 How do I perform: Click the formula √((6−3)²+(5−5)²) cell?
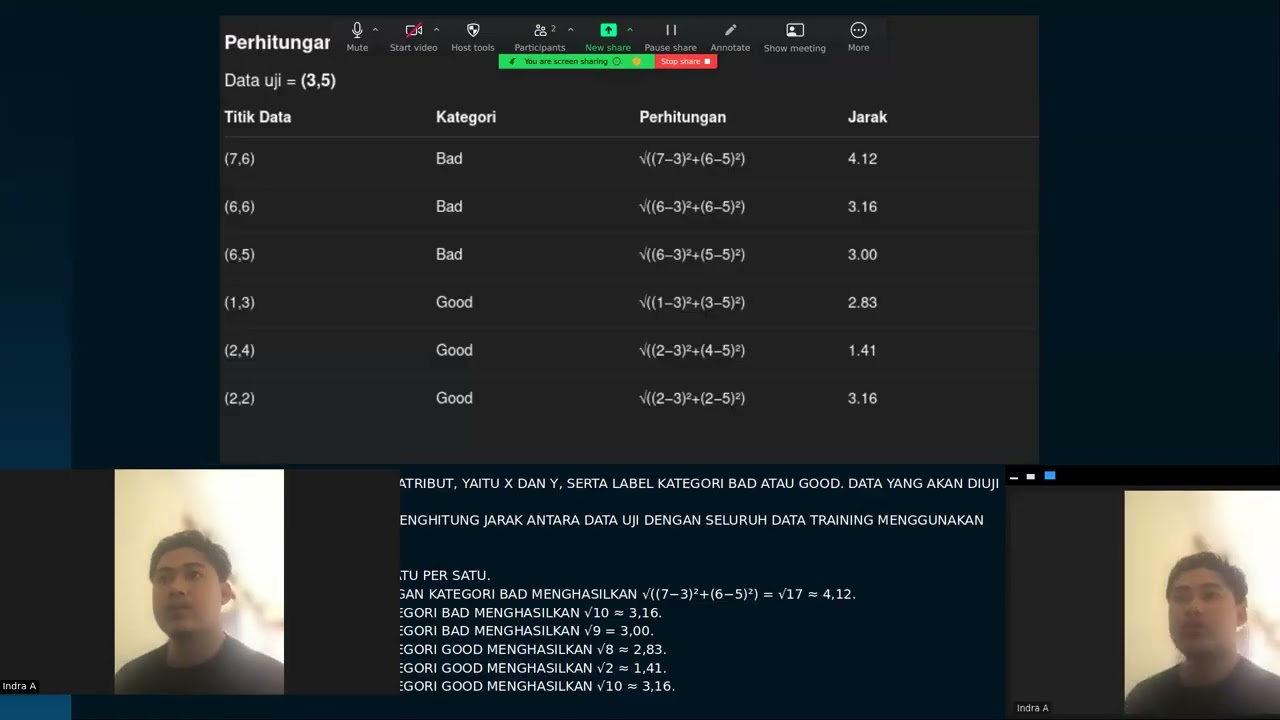point(692,255)
